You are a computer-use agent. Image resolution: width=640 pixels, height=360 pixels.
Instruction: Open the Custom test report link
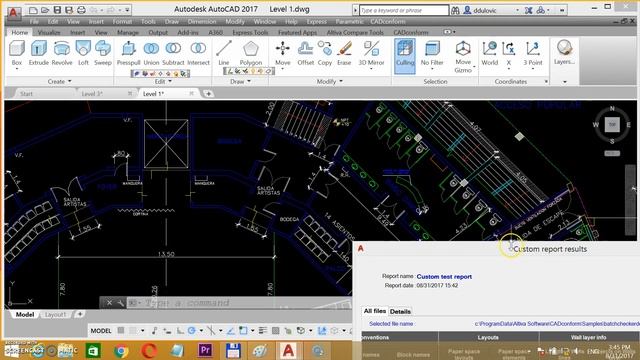pos(444,276)
